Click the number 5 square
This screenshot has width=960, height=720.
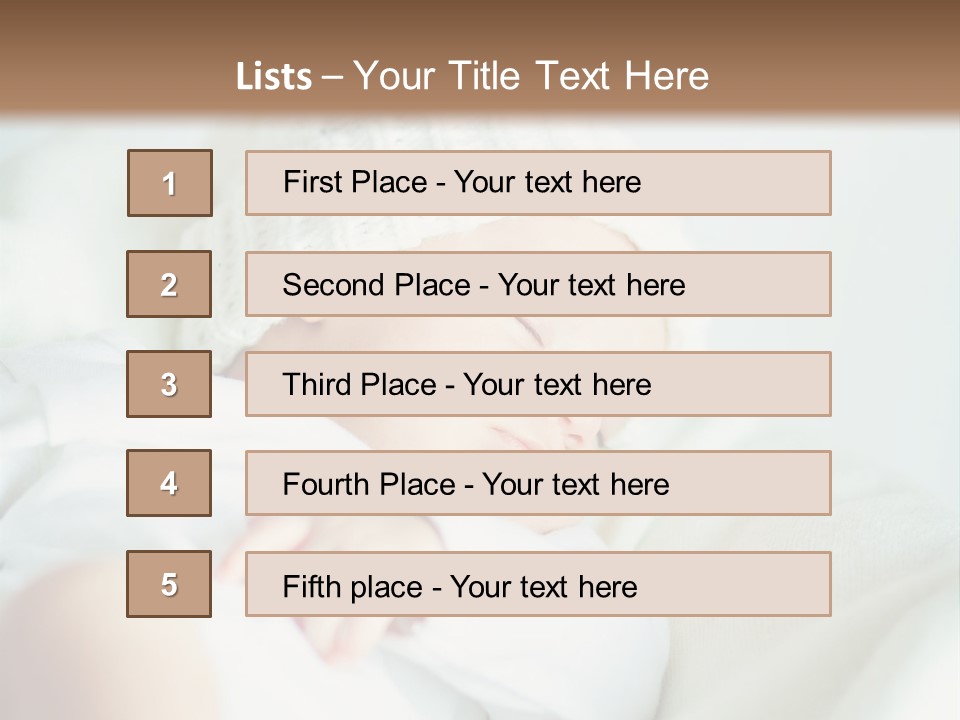[x=169, y=584]
